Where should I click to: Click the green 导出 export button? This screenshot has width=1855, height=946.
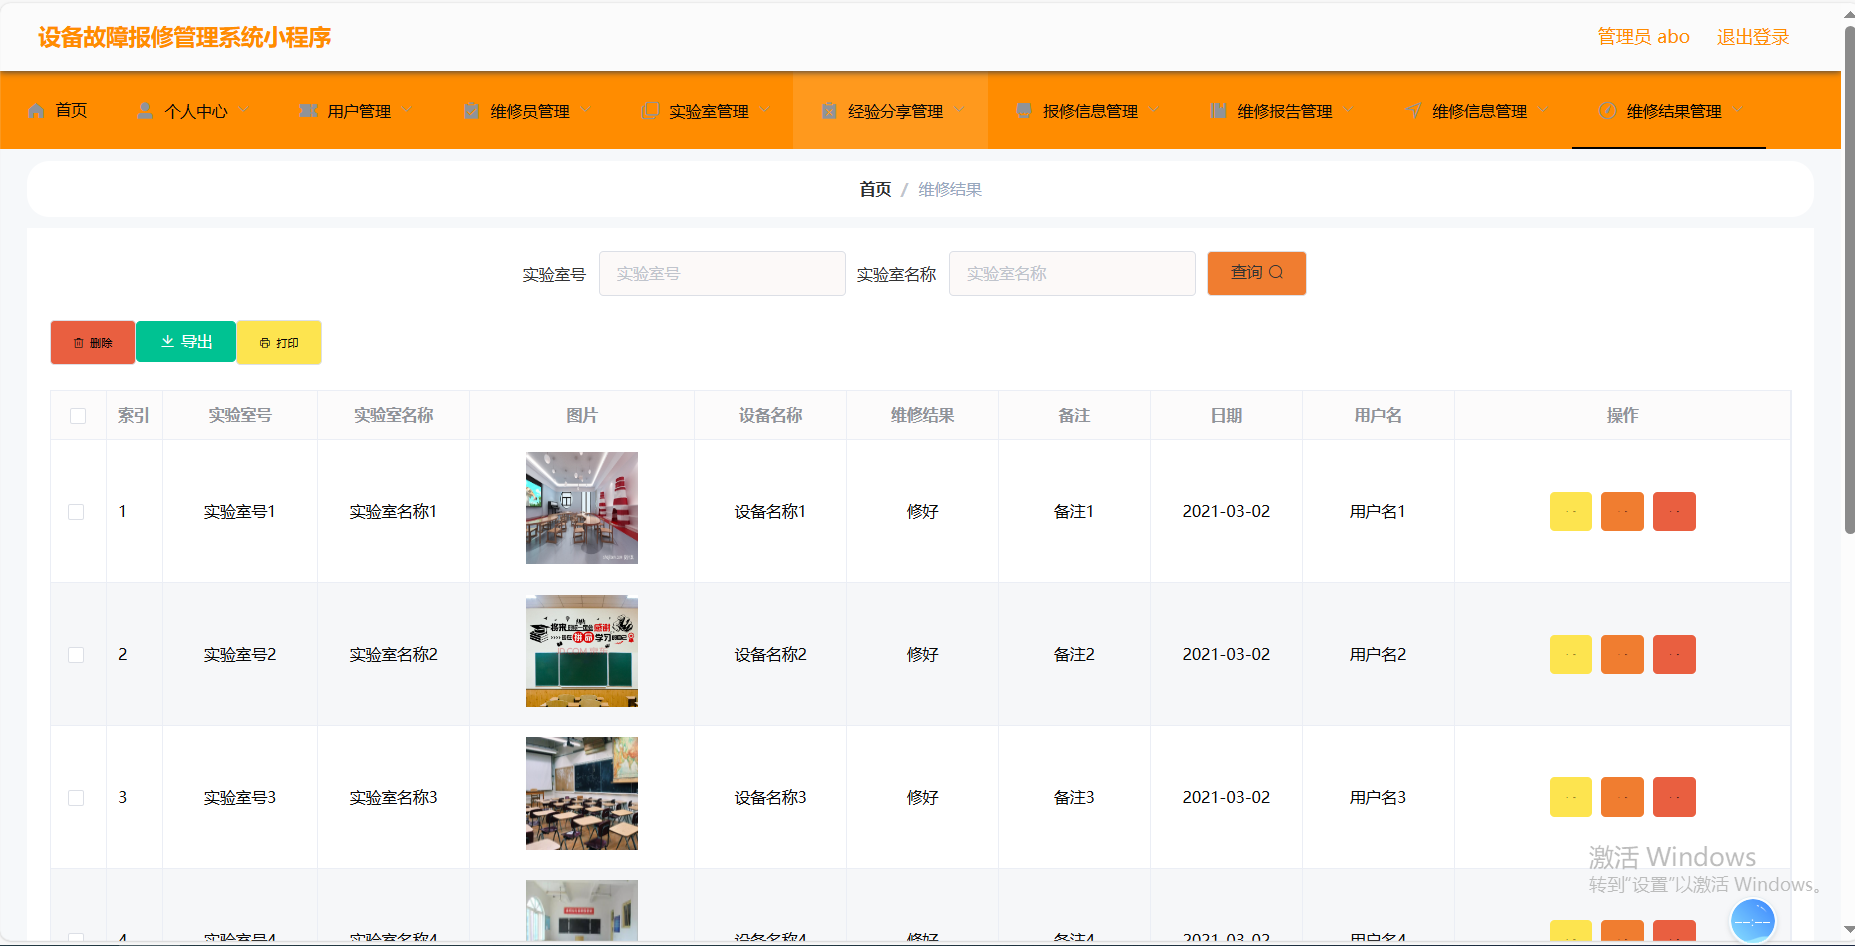[186, 342]
